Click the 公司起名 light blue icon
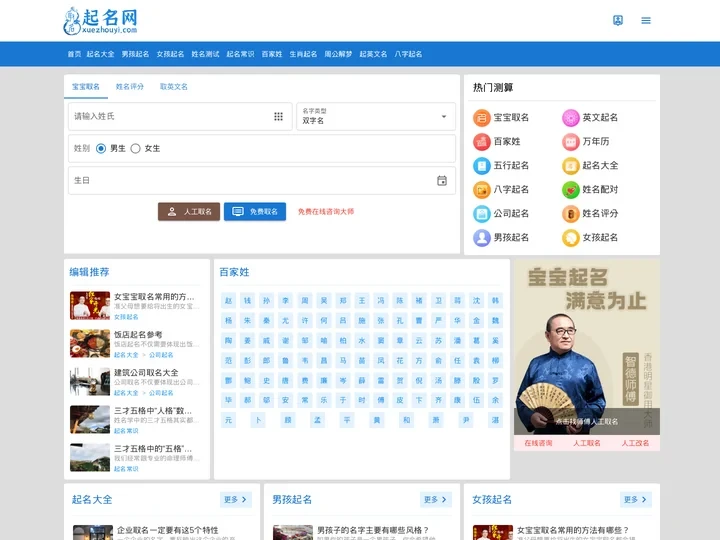This screenshot has width=720, height=540. 482,214
